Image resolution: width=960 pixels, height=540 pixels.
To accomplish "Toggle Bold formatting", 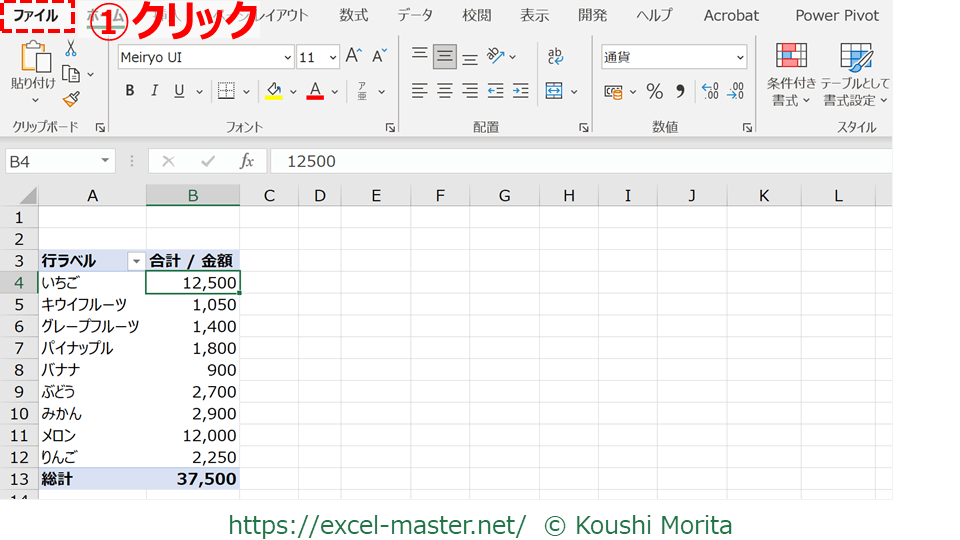I will (x=130, y=92).
